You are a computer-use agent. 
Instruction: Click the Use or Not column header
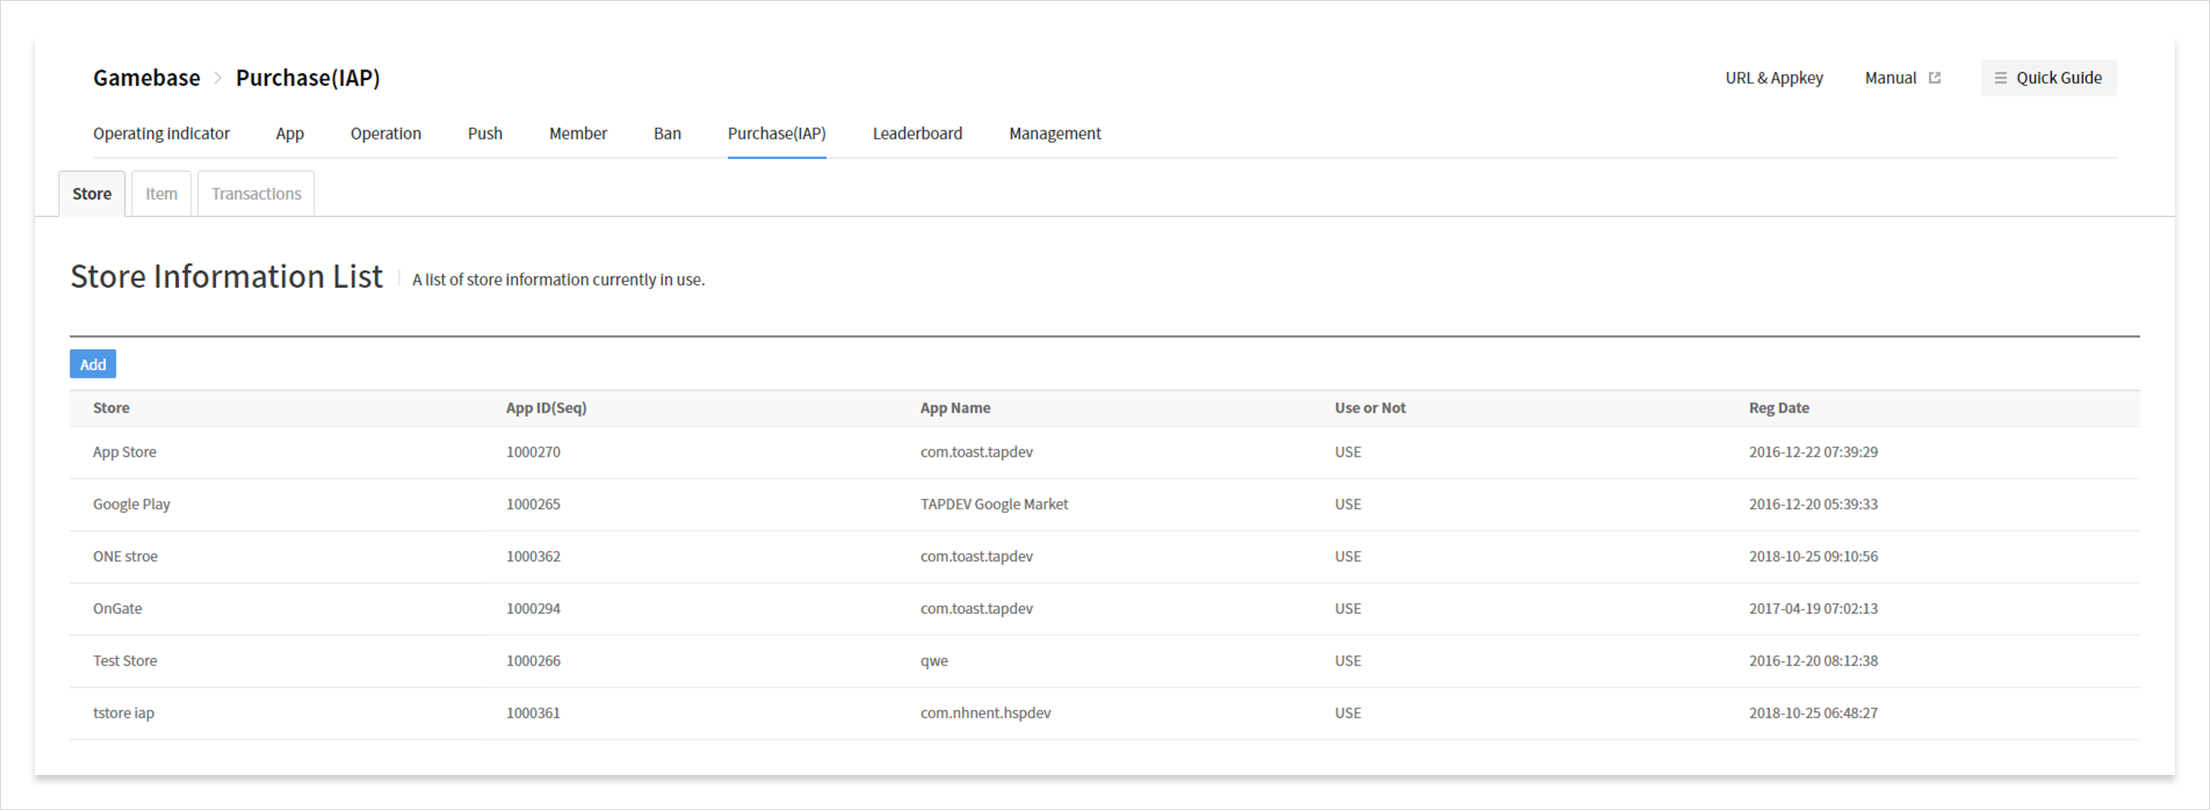coord(1370,408)
